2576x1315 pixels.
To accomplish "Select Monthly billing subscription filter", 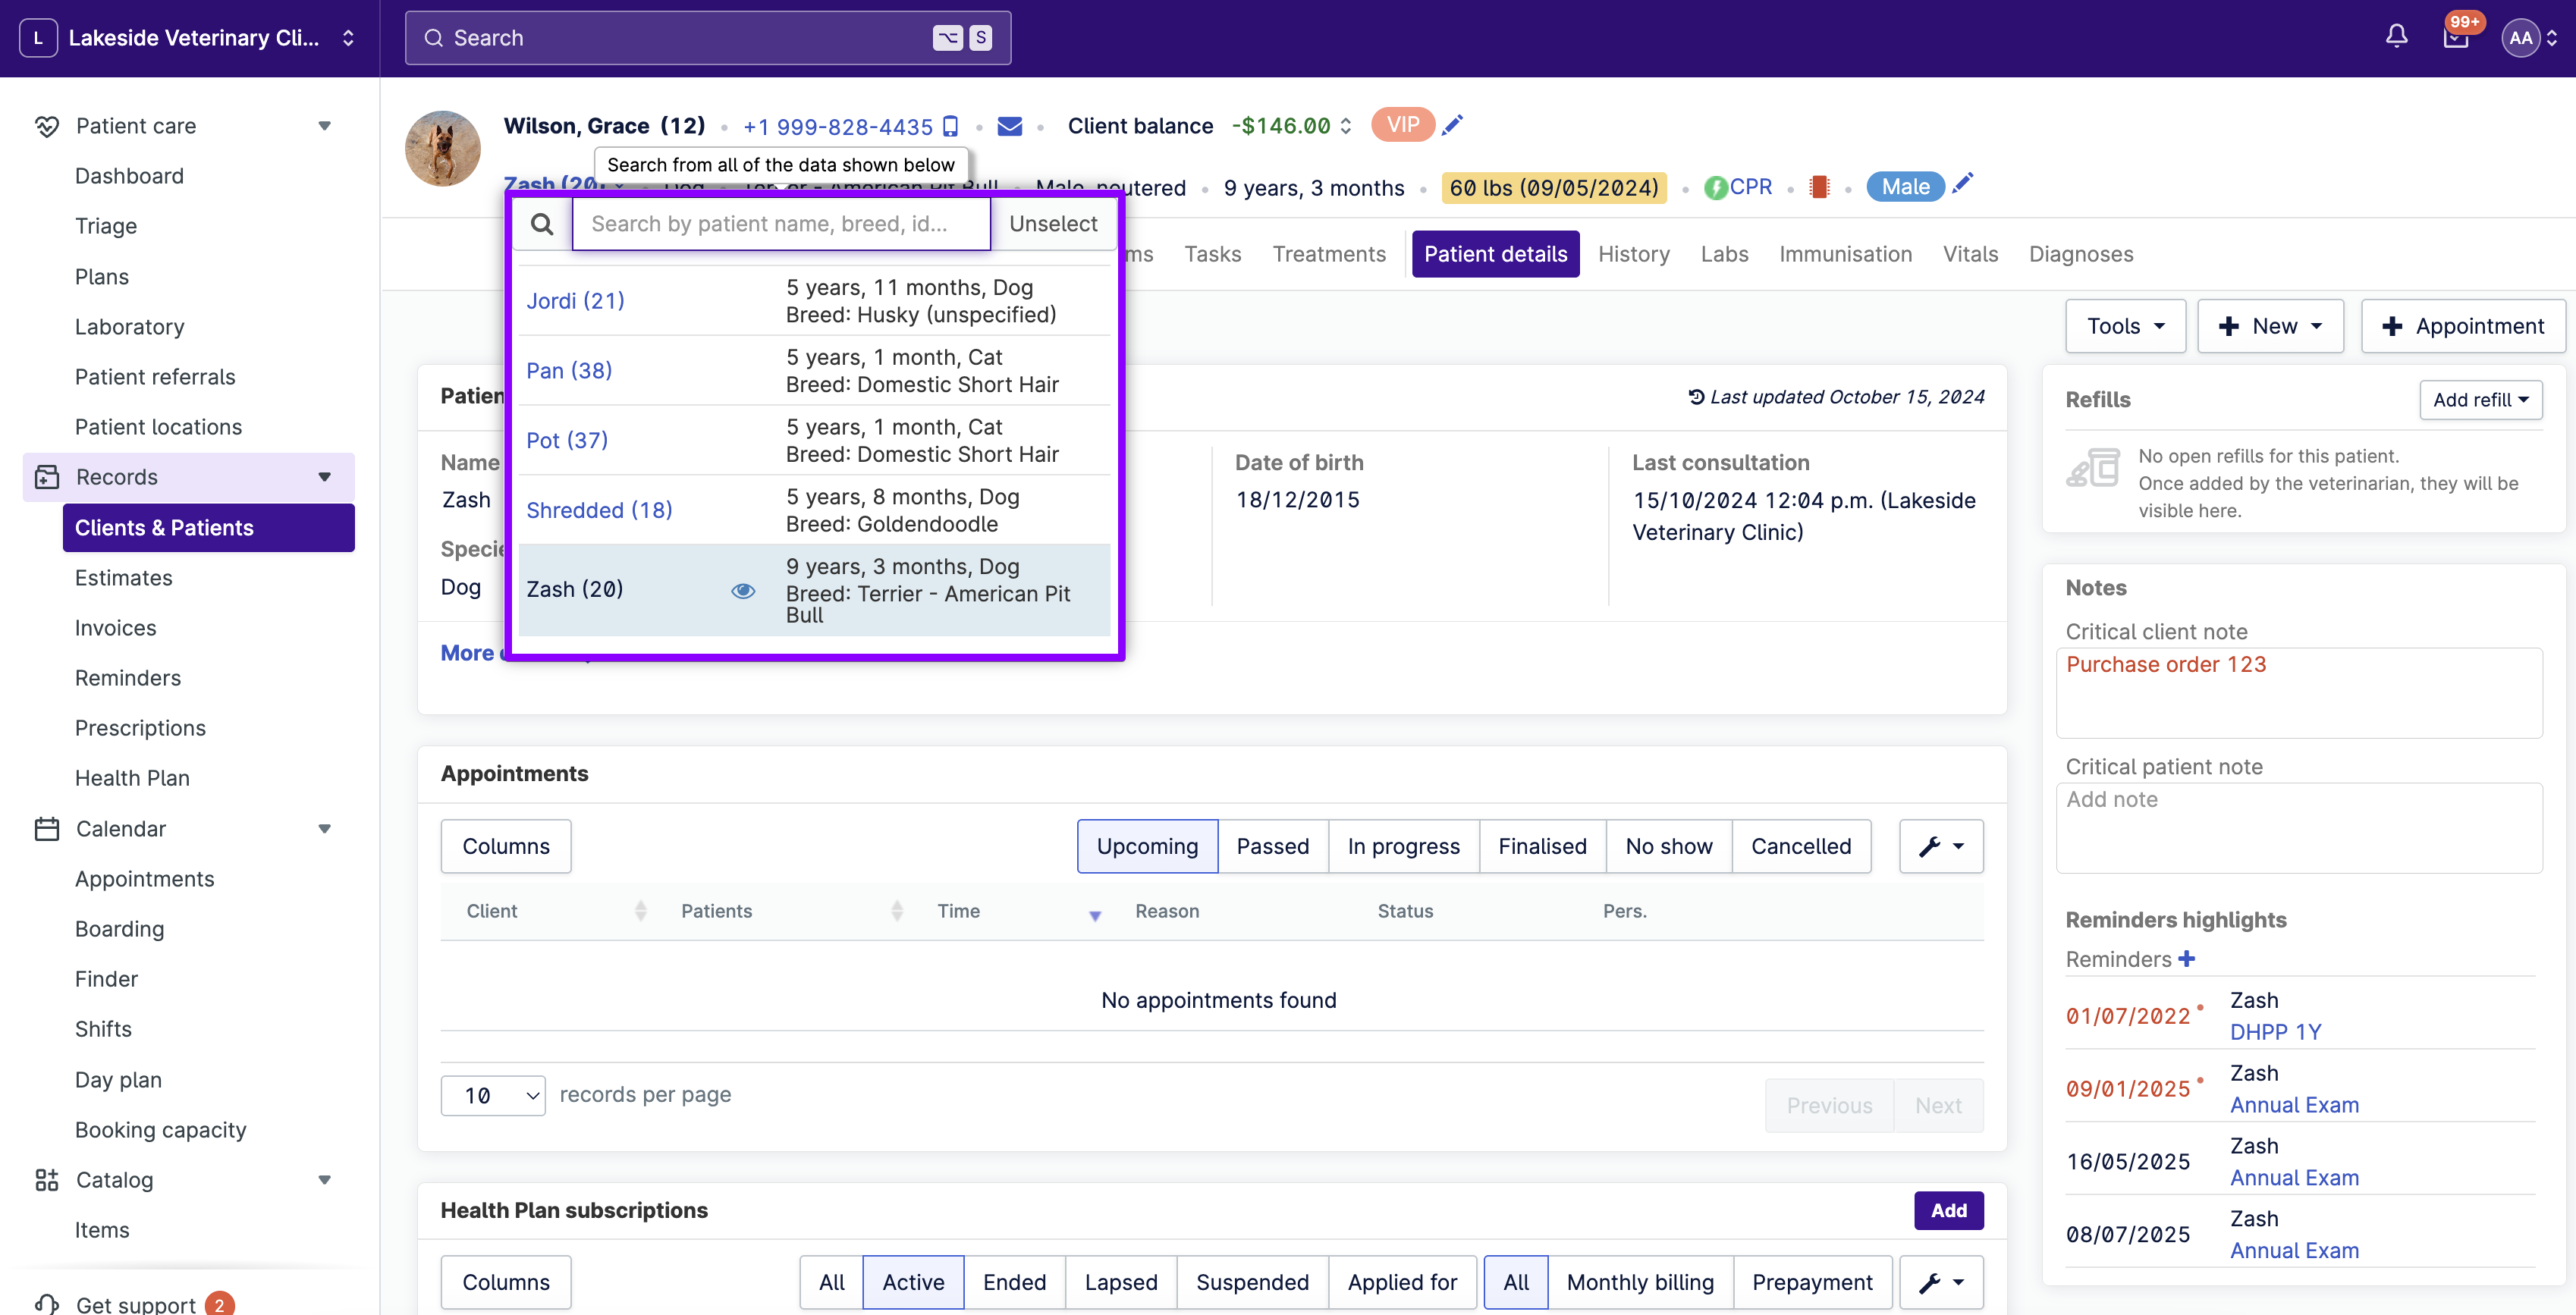I will coord(1640,1282).
